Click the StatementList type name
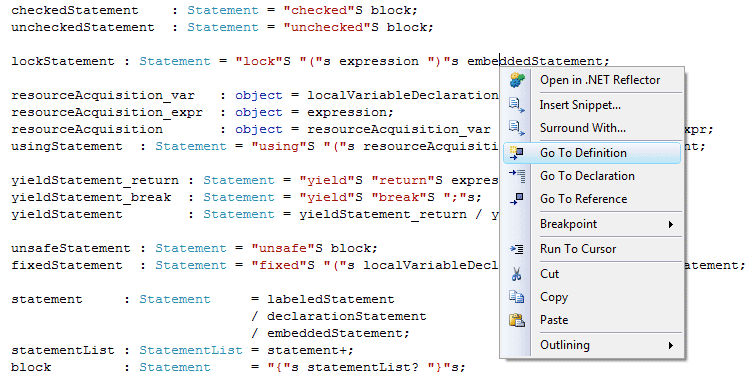The image size is (753, 380). click(x=191, y=350)
